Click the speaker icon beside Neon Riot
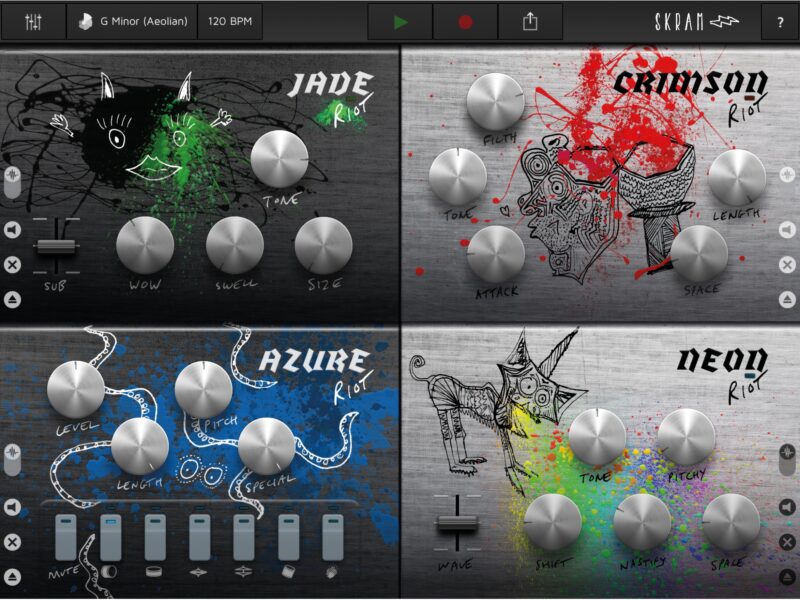This screenshot has height=600, width=800. pyautogui.click(x=788, y=507)
